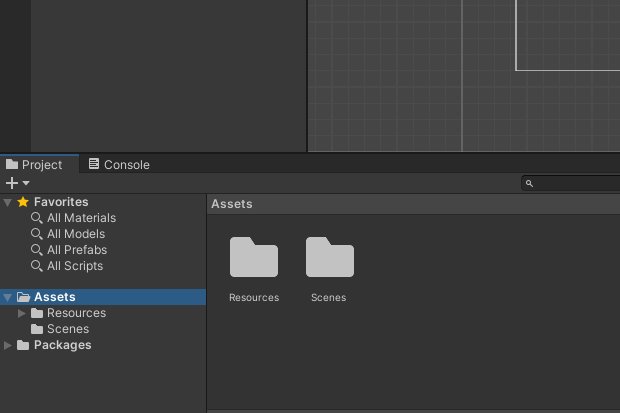620x413 pixels.
Task: Collapse the Assets tree node
Action: pos(8,297)
